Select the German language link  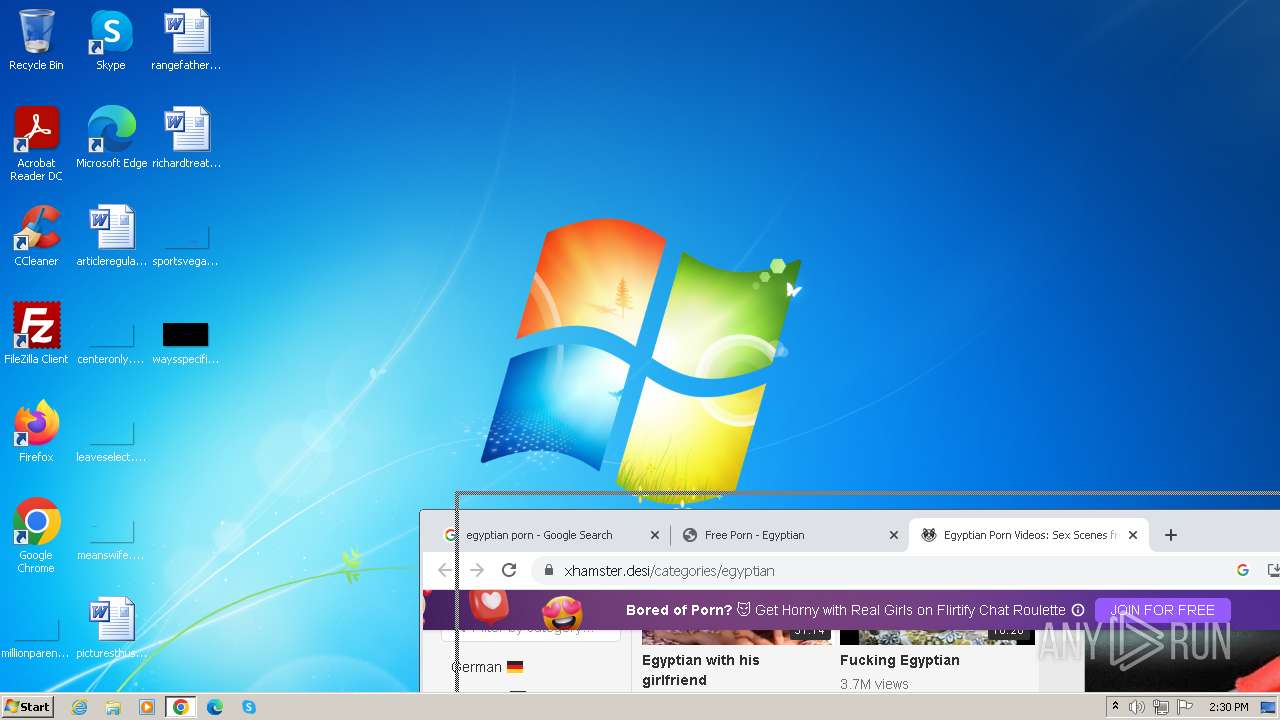click(487, 667)
